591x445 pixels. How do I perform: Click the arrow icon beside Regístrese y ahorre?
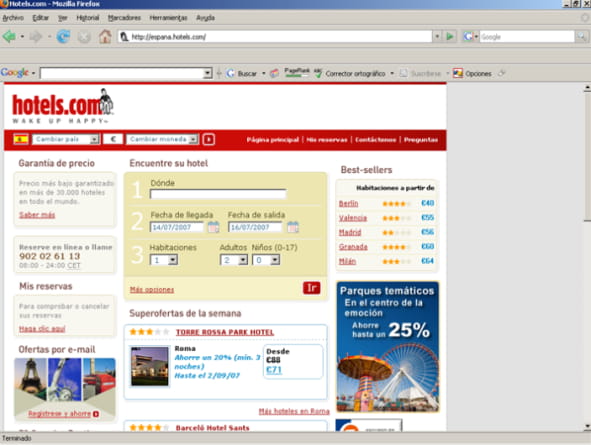(x=96, y=414)
